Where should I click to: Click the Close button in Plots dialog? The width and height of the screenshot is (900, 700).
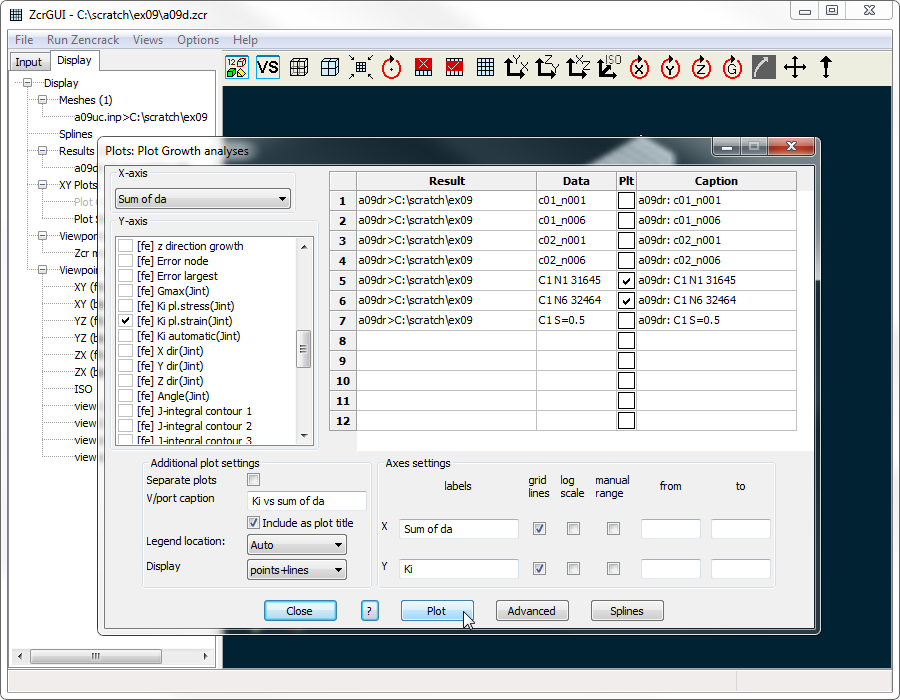coord(300,610)
